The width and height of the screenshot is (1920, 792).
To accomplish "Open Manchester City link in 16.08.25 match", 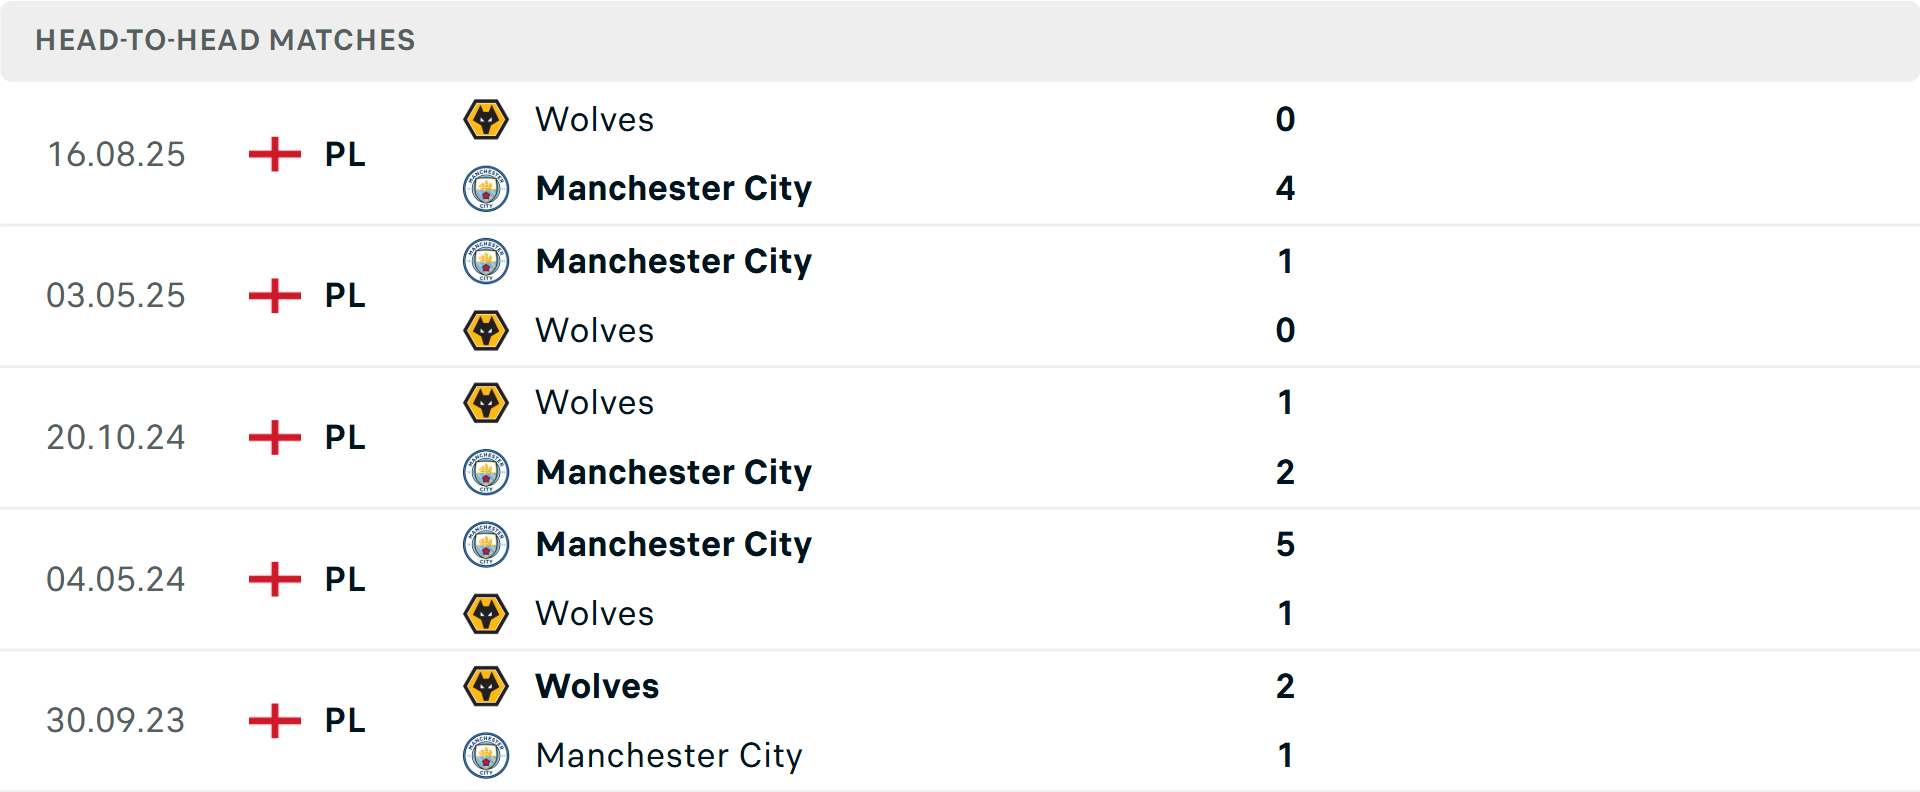I will [x=673, y=189].
